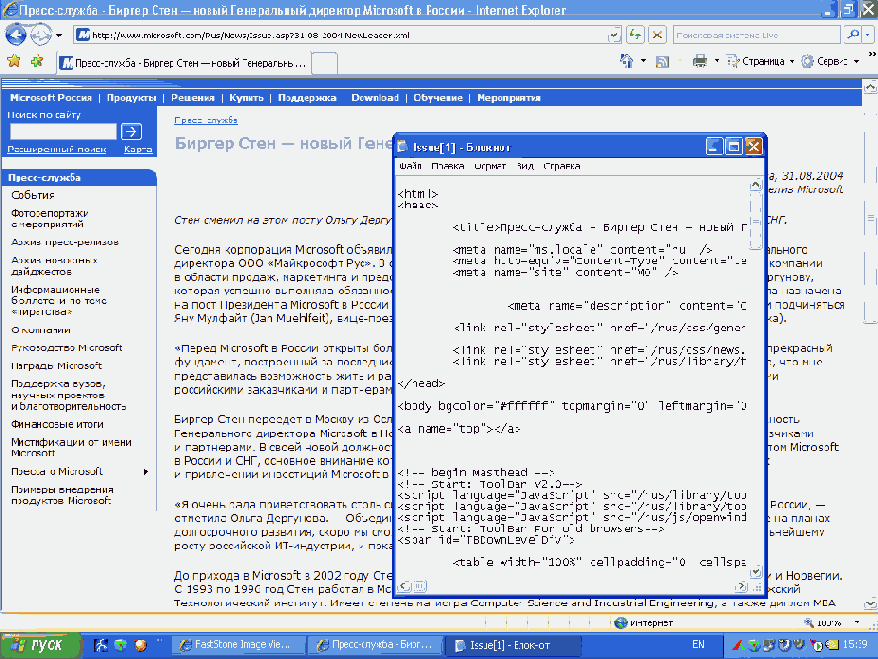Image resolution: width=878 pixels, height=659 pixels.
Task: Click the Интернет security zone indicator
Action: [644, 623]
